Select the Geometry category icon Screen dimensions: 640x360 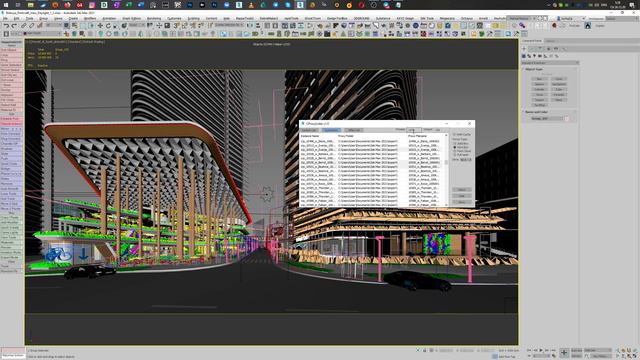click(524, 56)
